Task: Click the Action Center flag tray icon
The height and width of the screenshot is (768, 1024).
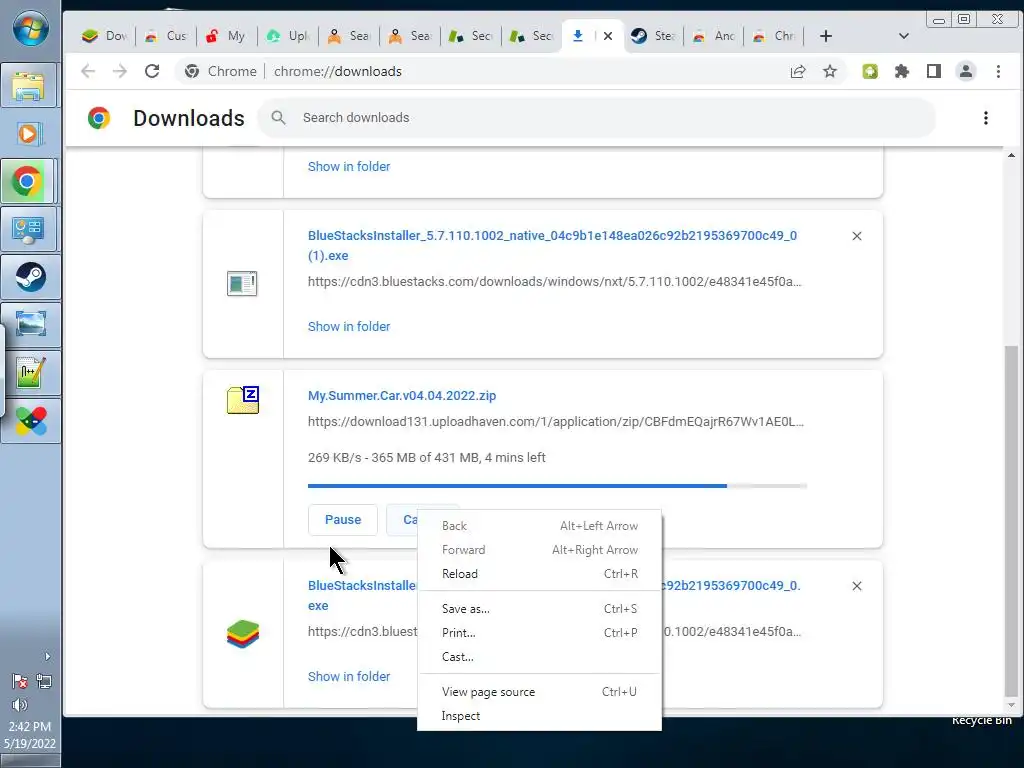Action: (20, 681)
